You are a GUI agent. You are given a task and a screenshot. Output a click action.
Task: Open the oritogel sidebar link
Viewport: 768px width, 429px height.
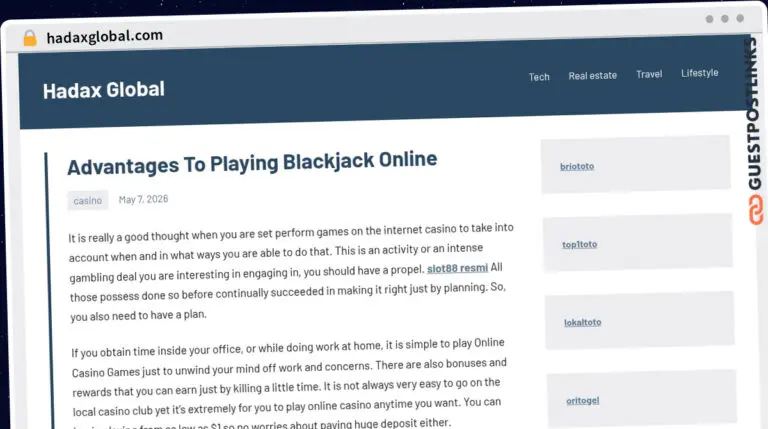point(582,401)
